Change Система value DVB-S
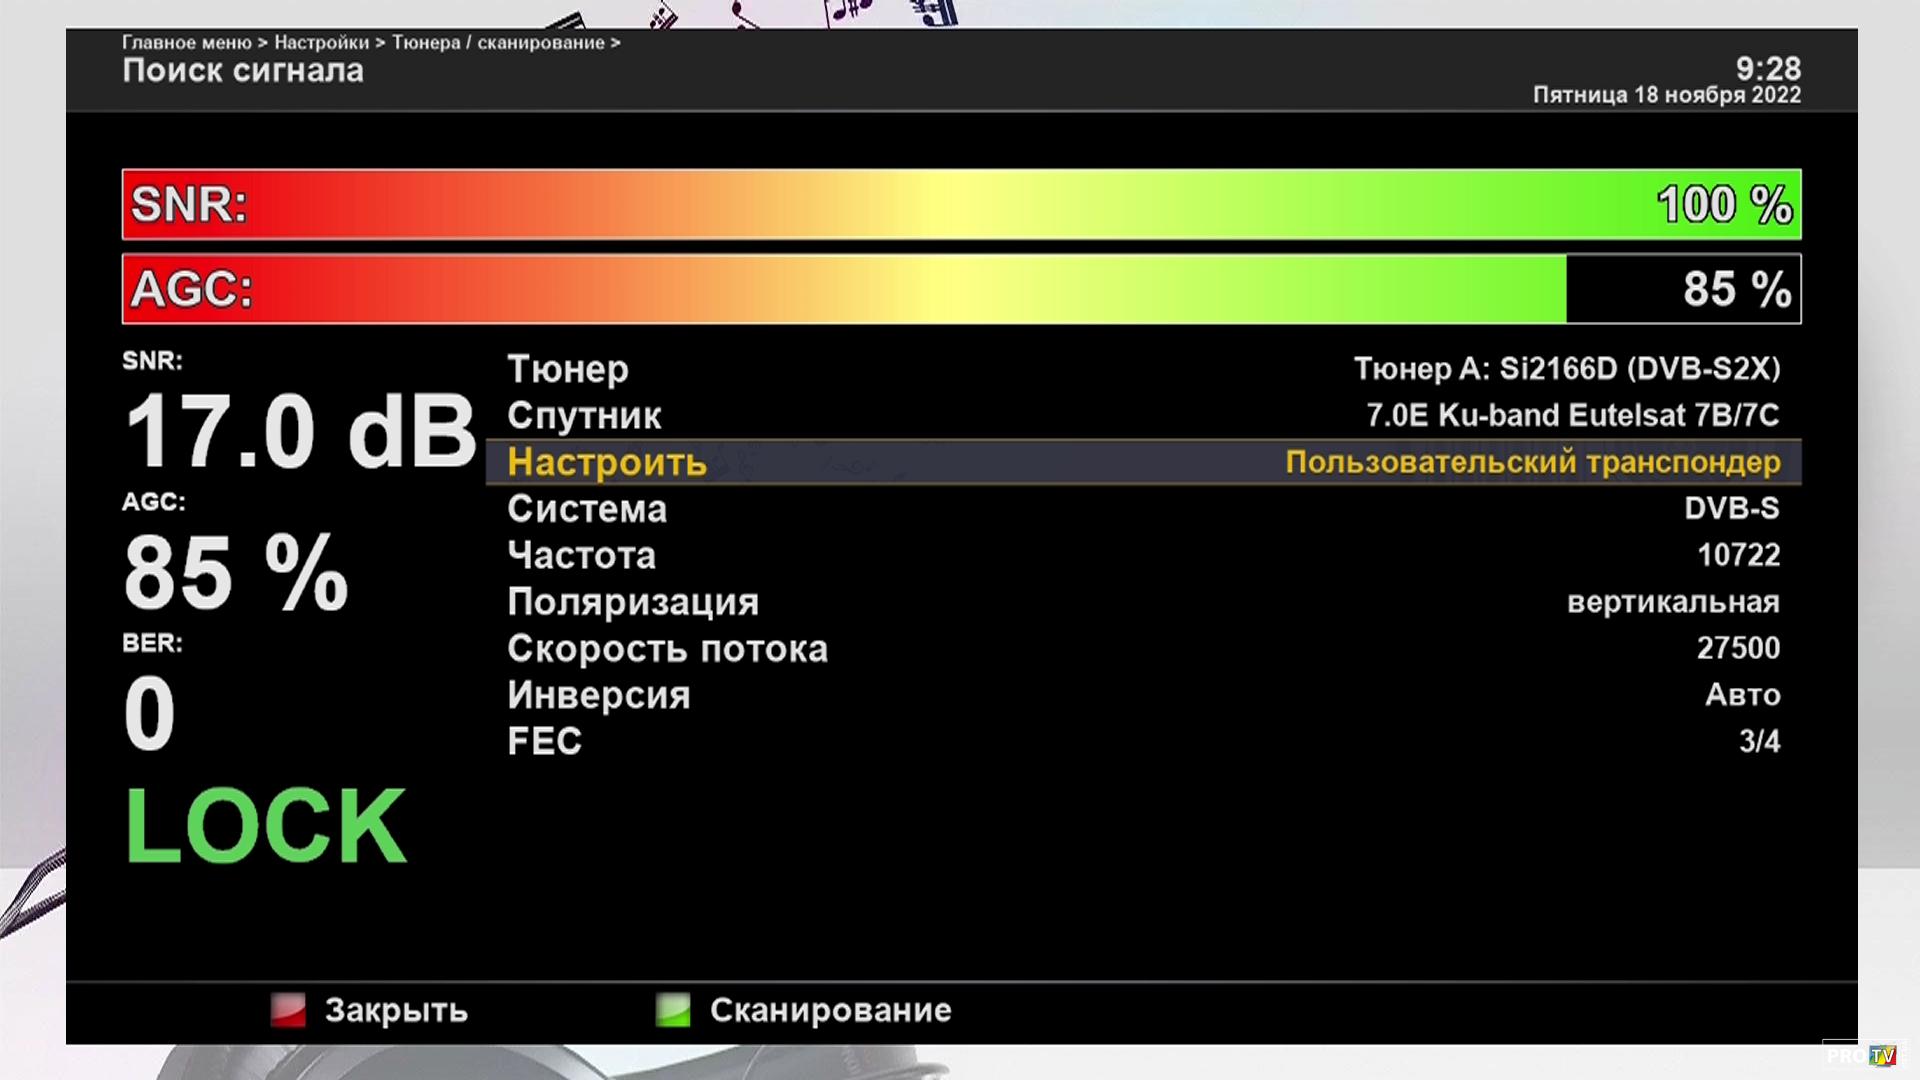The image size is (1920, 1080). (x=1731, y=508)
